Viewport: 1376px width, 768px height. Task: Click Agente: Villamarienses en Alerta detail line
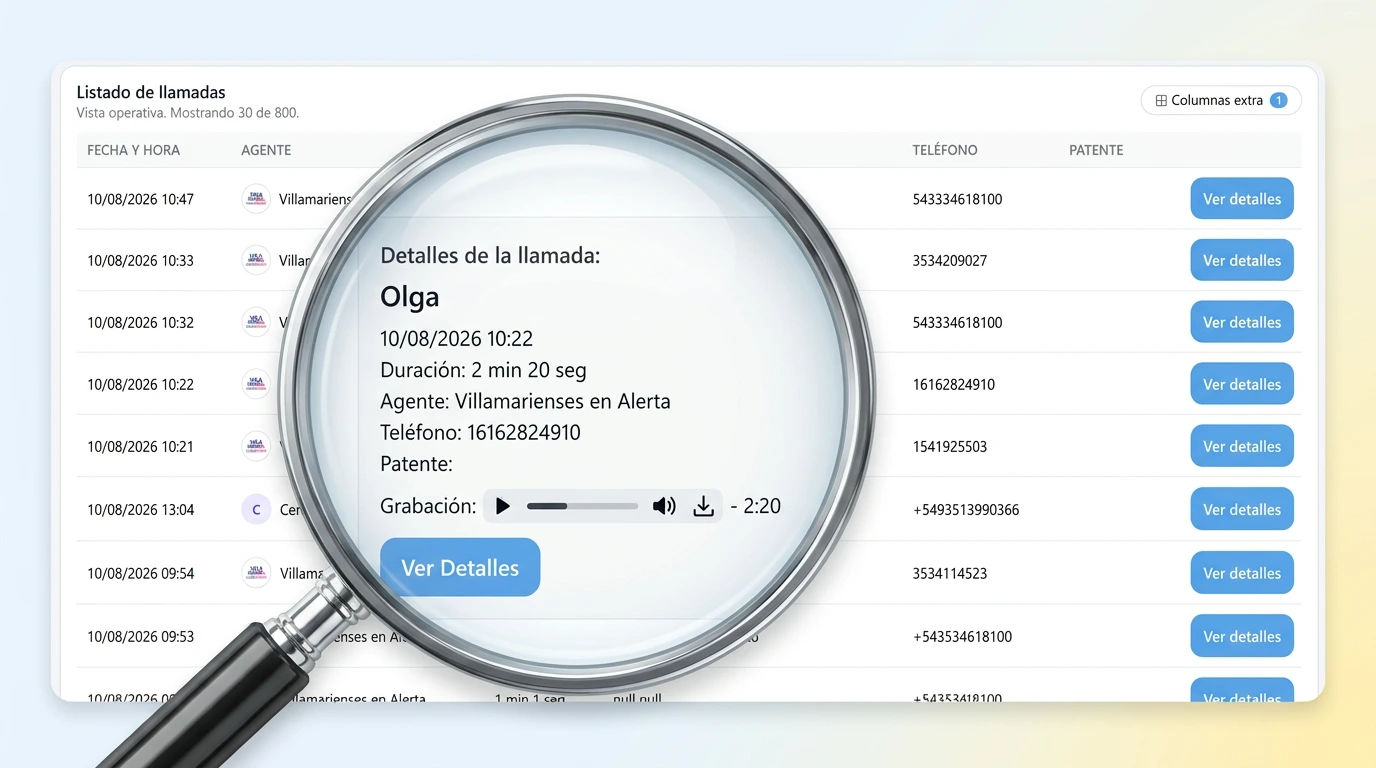(525, 401)
